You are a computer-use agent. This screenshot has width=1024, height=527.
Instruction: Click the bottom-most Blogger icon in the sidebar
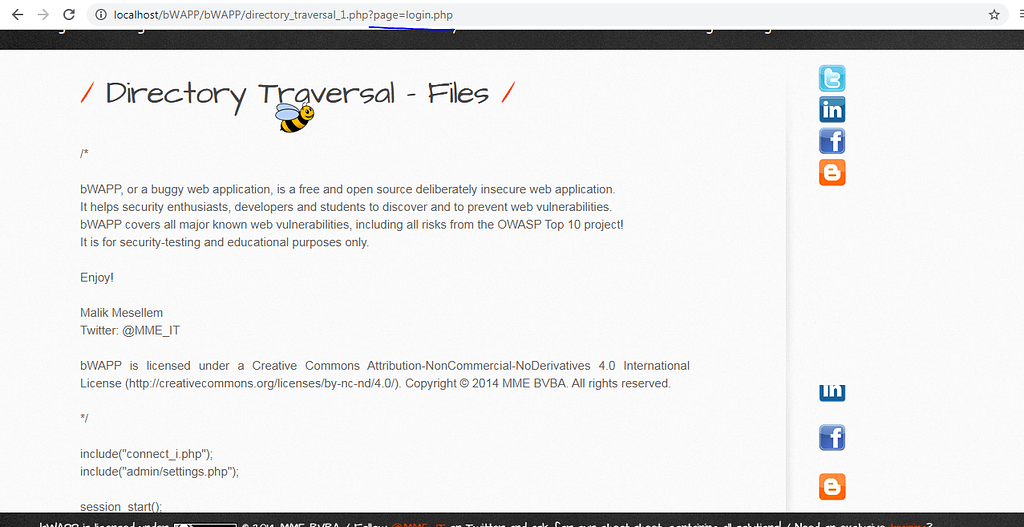pos(832,487)
